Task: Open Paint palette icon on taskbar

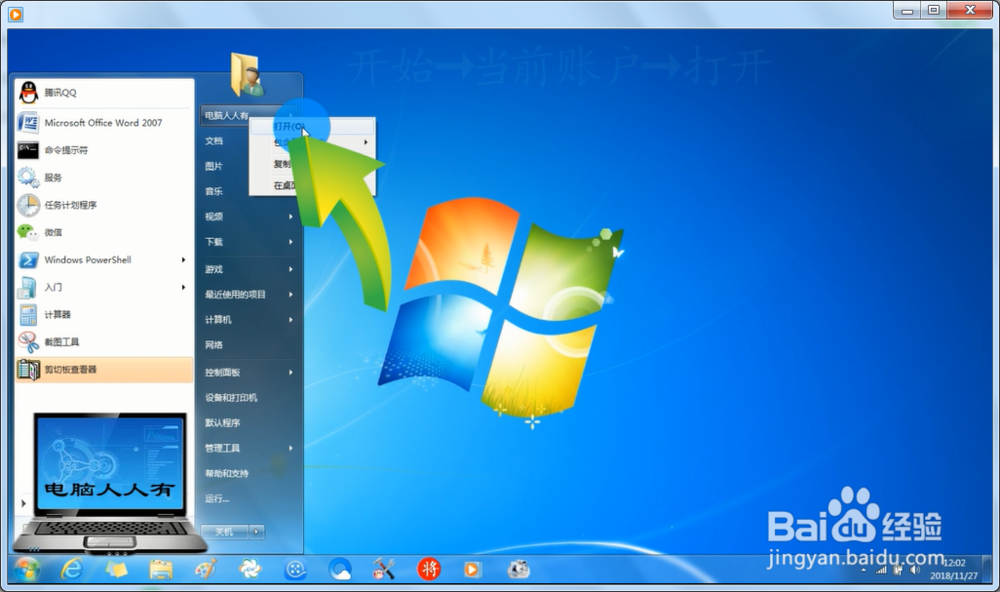Action: click(205, 569)
